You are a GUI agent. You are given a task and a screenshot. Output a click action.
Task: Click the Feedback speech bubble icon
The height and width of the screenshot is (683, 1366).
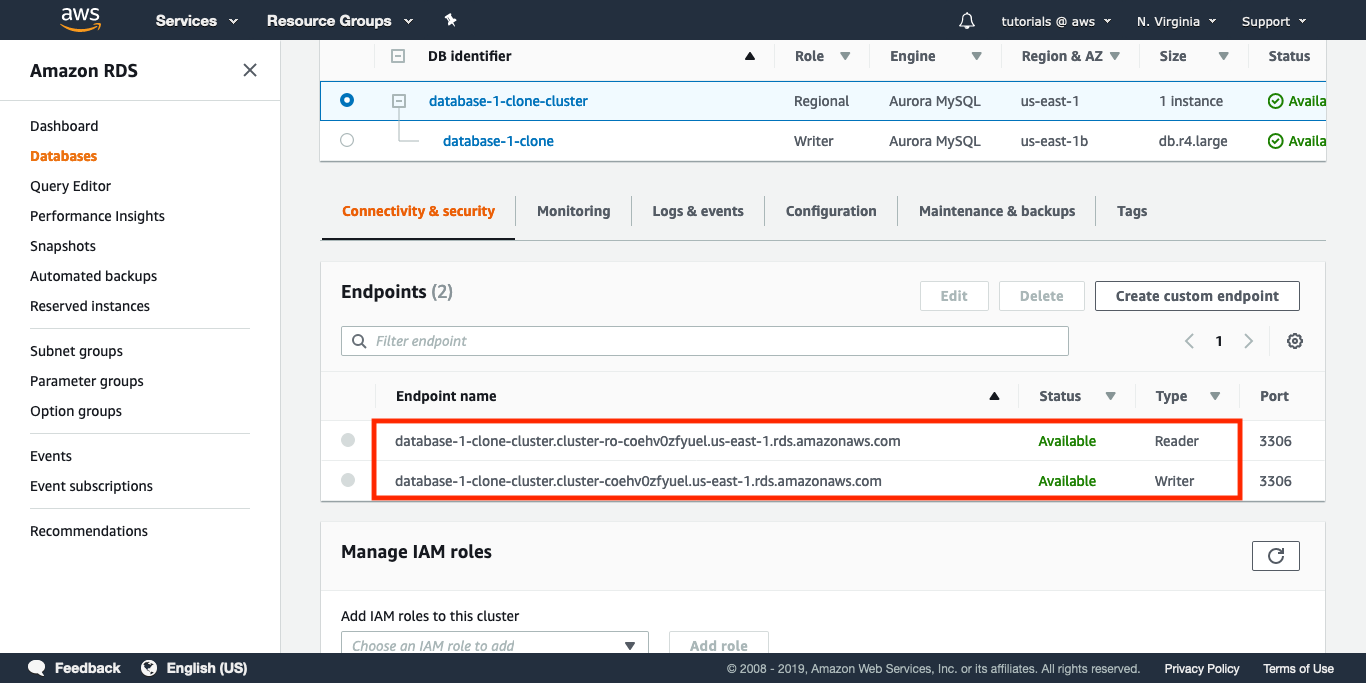tap(37, 668)
